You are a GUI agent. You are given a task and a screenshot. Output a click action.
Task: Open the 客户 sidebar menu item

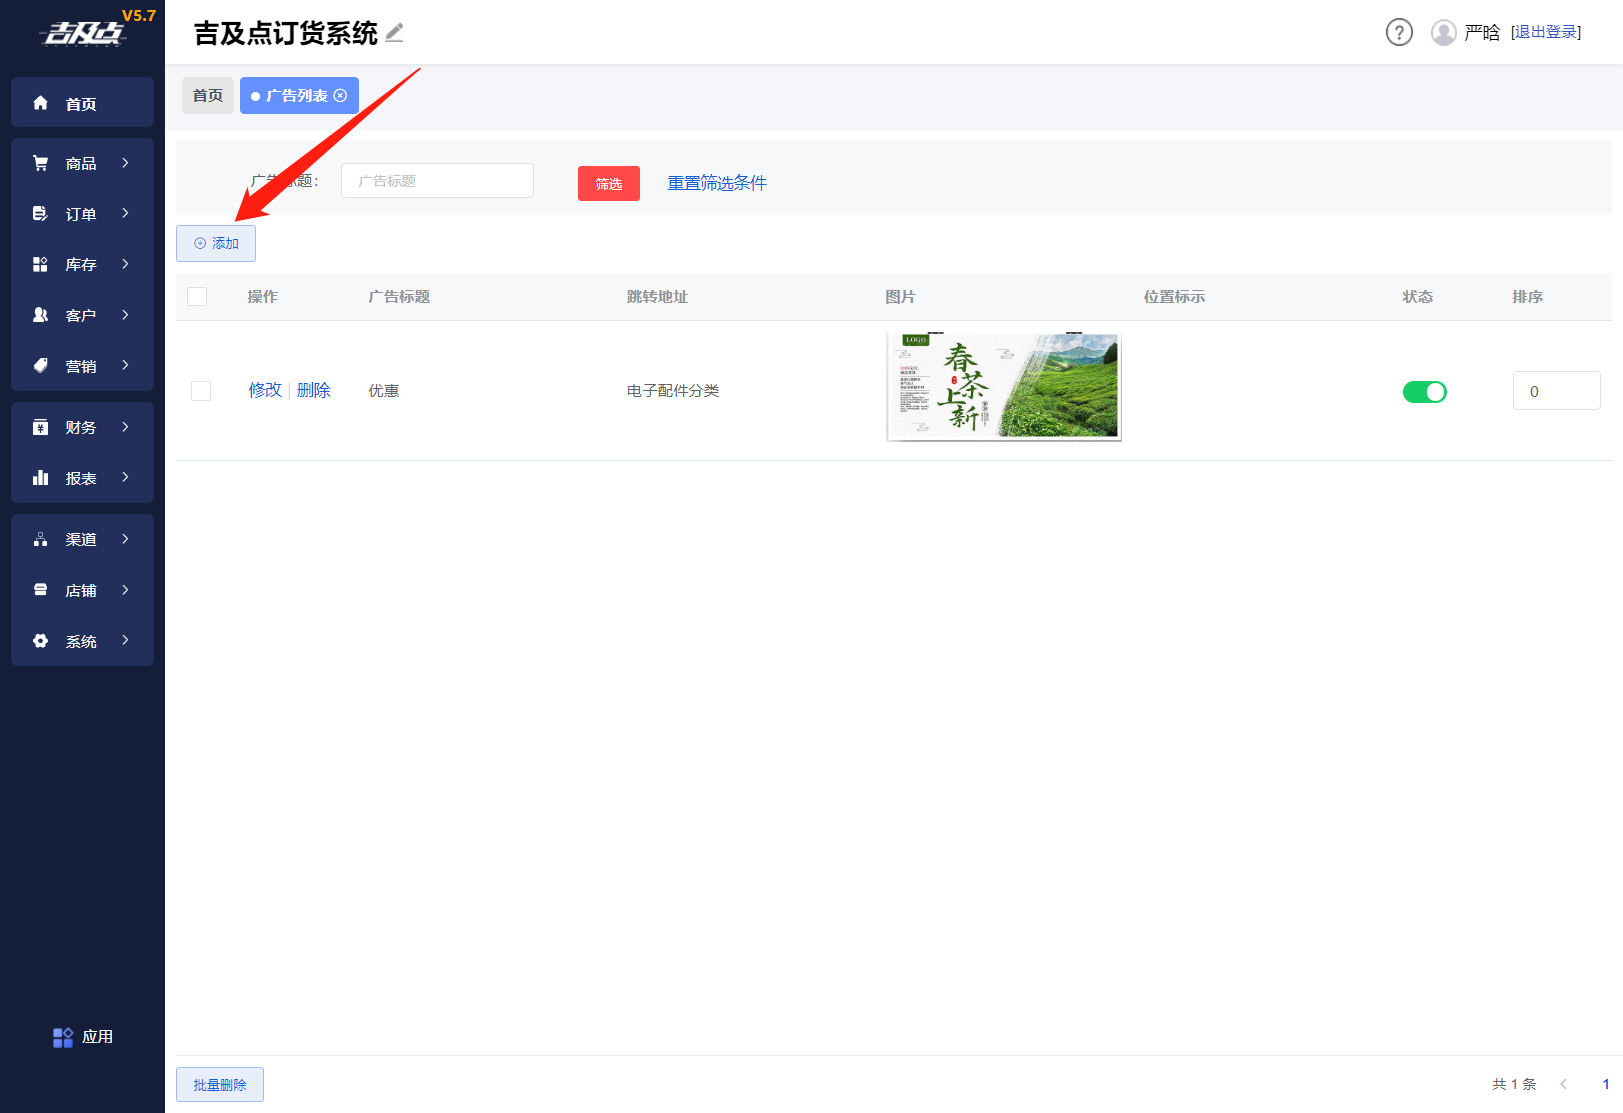(x=81, y=315)
